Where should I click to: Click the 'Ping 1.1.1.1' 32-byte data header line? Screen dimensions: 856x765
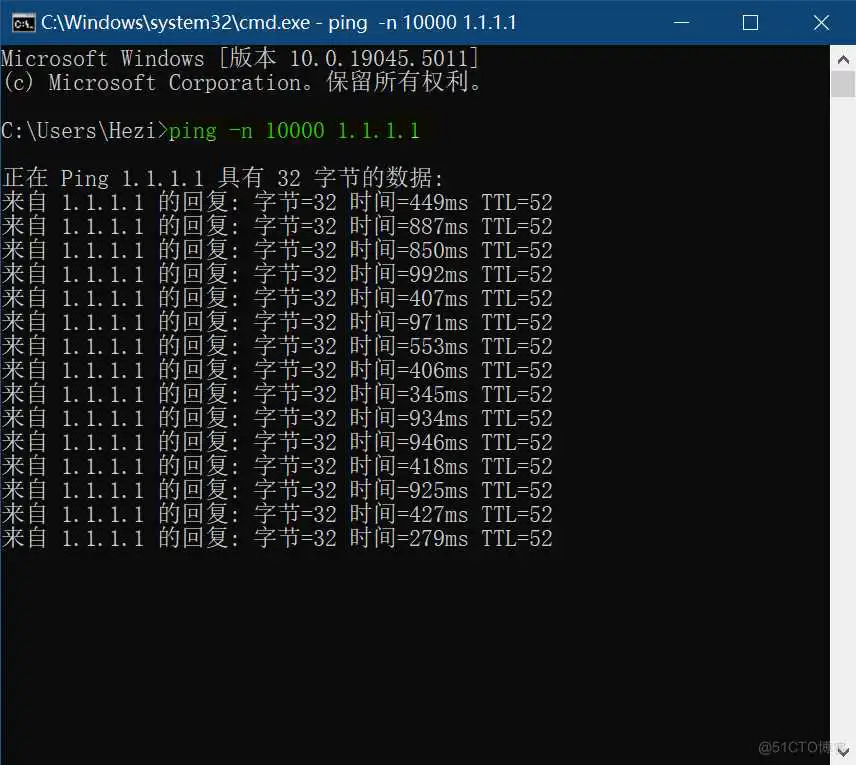[x=222, y=179]
